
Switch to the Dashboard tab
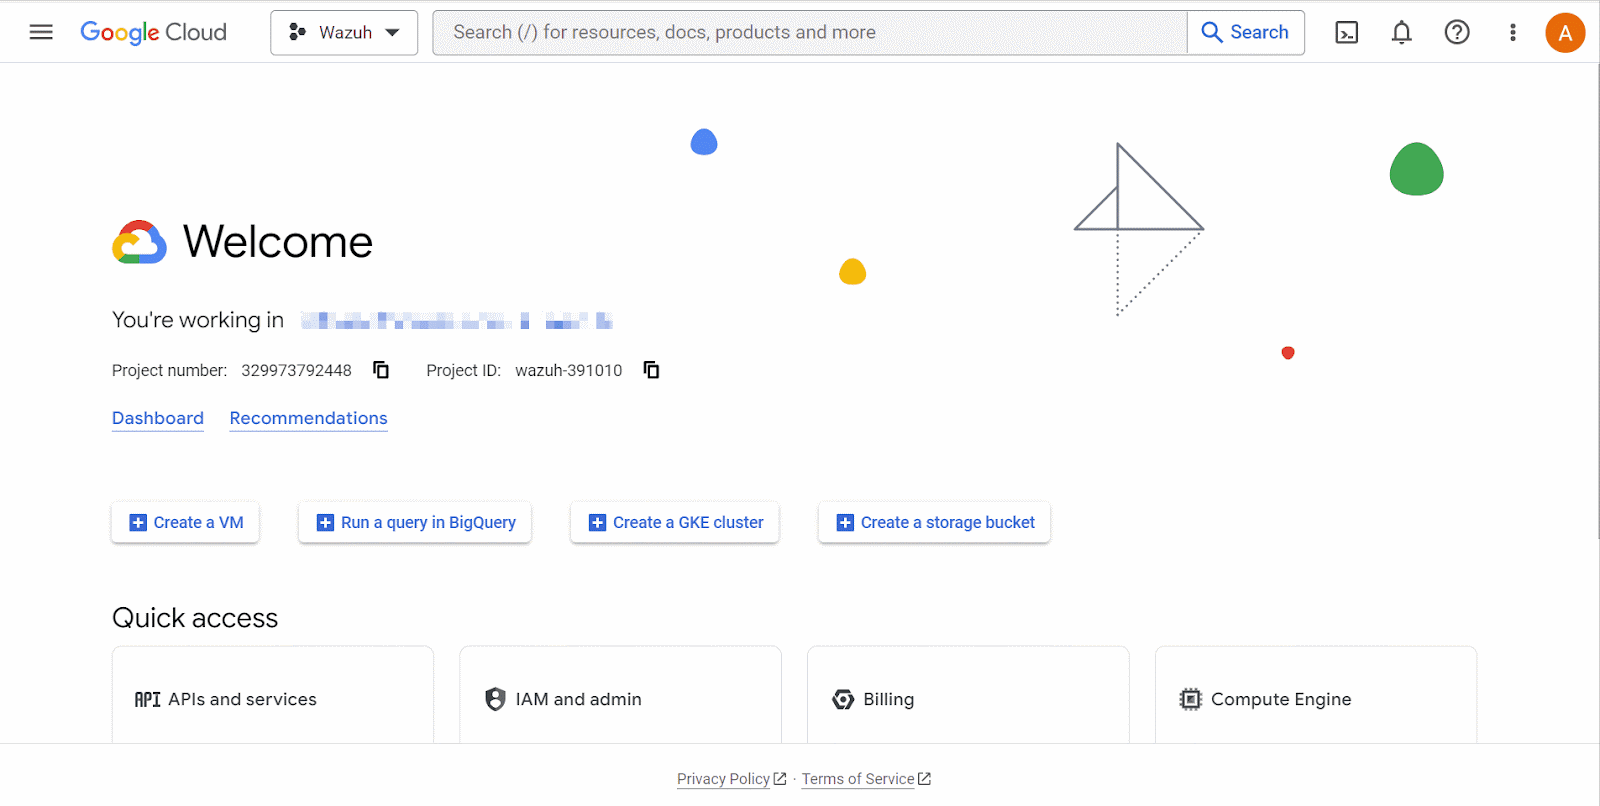coord(157,418)
